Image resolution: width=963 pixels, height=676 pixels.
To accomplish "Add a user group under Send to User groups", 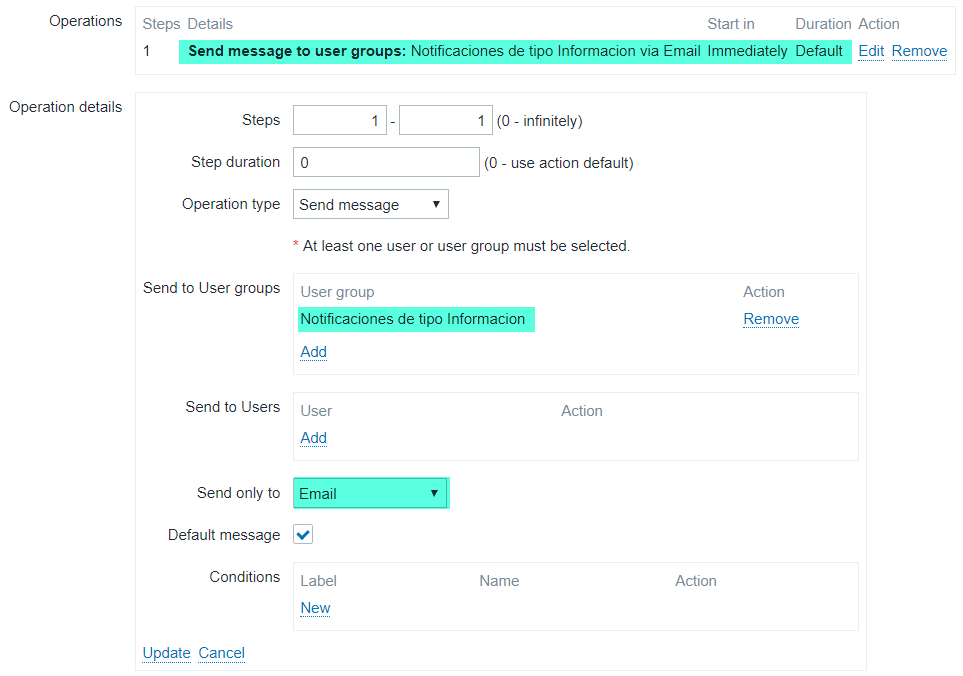I will (x=313, y=352).
